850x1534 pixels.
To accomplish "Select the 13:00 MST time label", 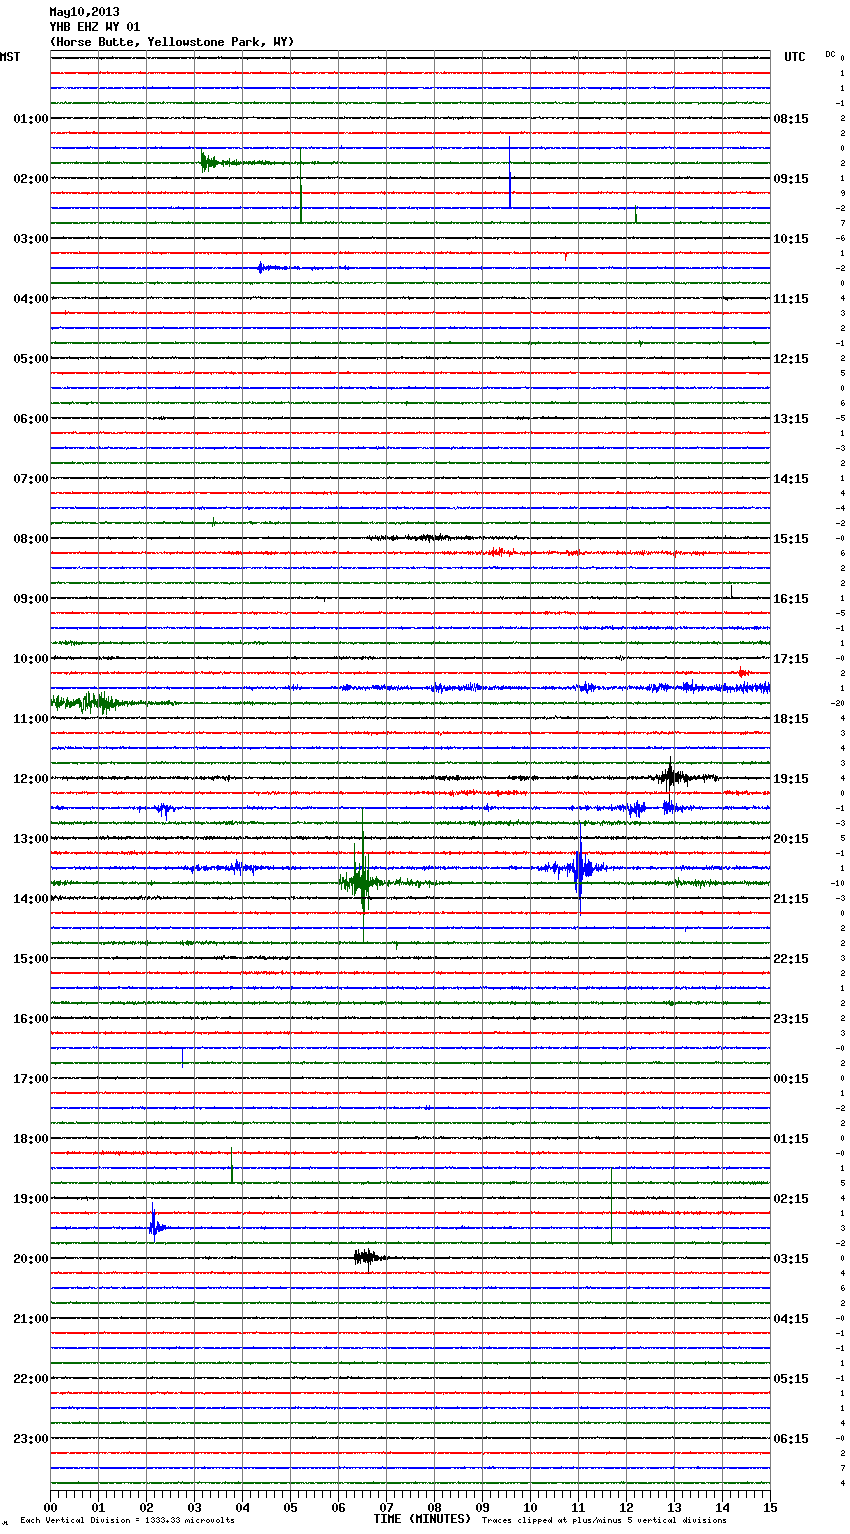I will click(x=31, y=839).
